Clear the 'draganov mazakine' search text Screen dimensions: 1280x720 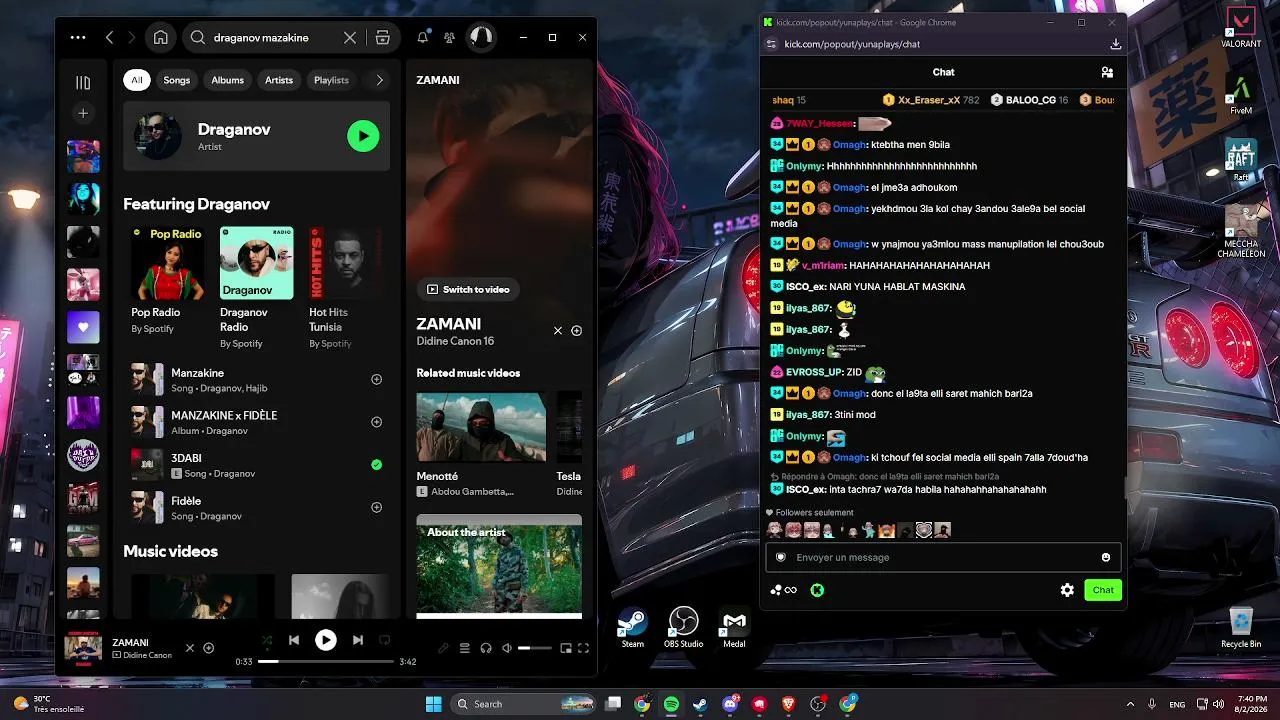pyautogui.click(x=350, y=38)
